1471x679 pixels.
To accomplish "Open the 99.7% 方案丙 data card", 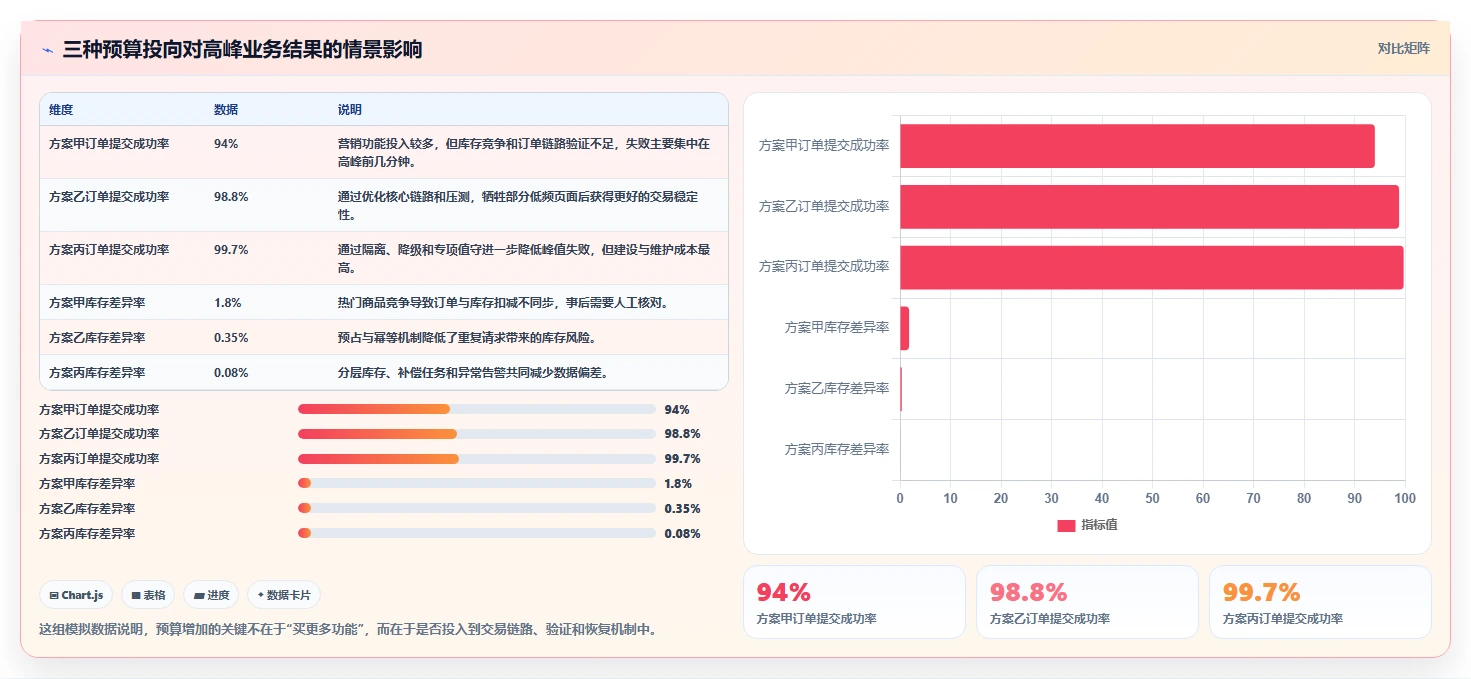I will tap(1320, 602).
